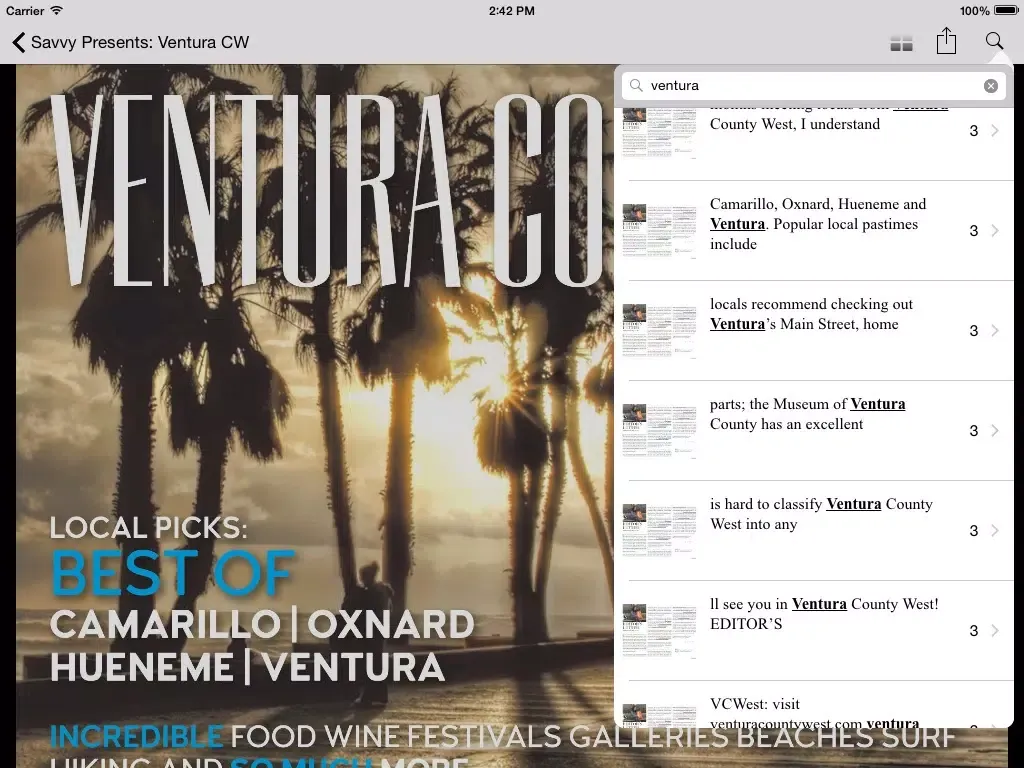Tap chevron on 'Main Street, home' row
Image resolution: width=1024 pixels, height=768 pixels.
(x=995, y=330)
